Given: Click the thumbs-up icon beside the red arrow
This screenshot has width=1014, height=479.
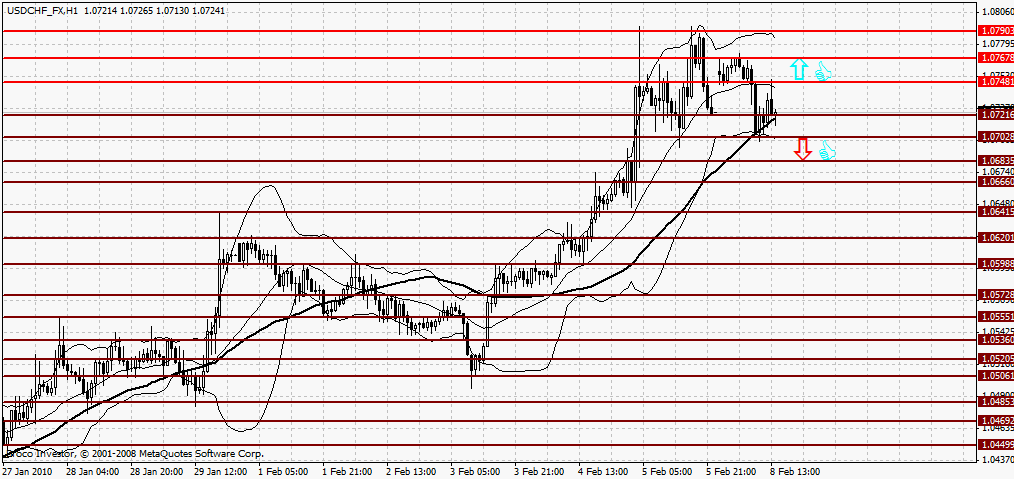Looking at the screenshot, I should tap(828, 151).
